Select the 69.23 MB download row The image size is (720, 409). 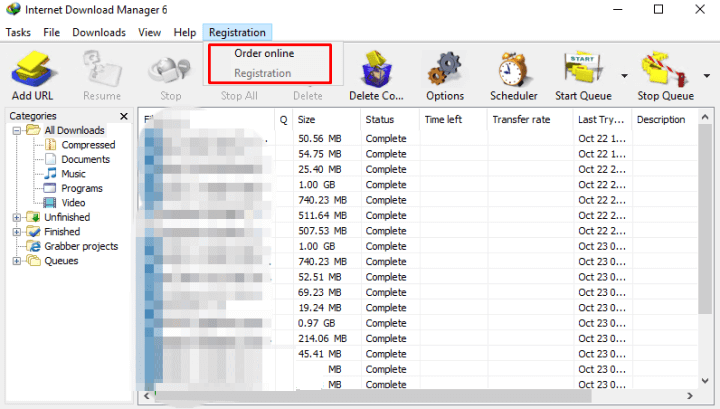pos(418,292)
